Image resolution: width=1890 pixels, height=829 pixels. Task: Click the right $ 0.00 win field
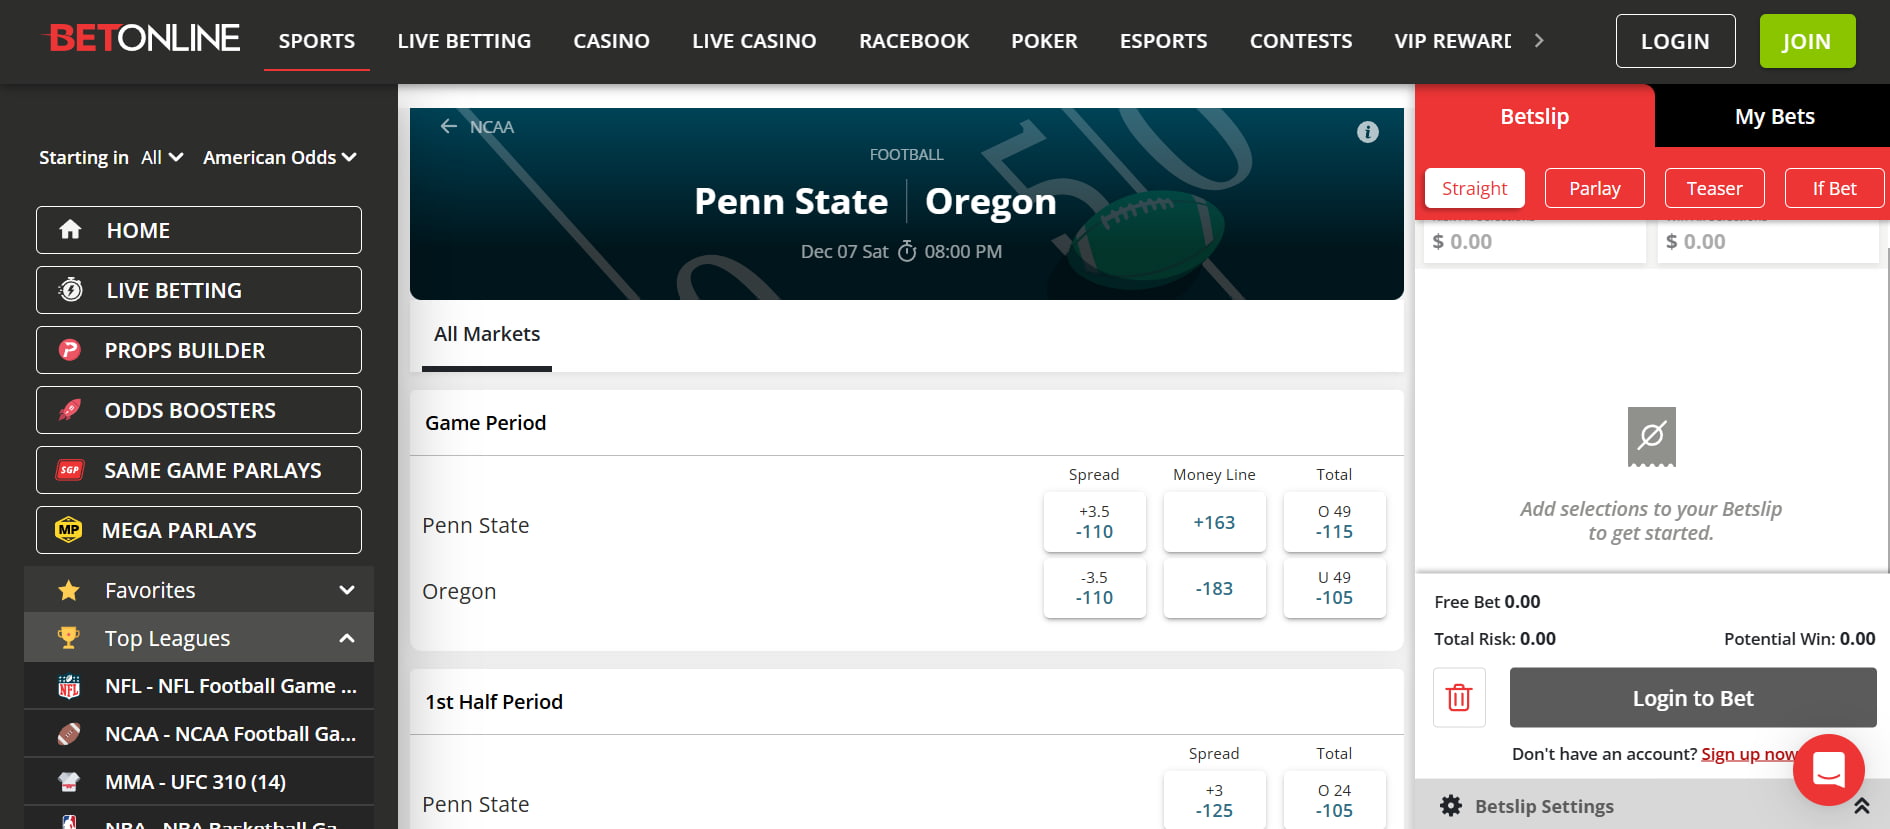(x=1768, y=242)
